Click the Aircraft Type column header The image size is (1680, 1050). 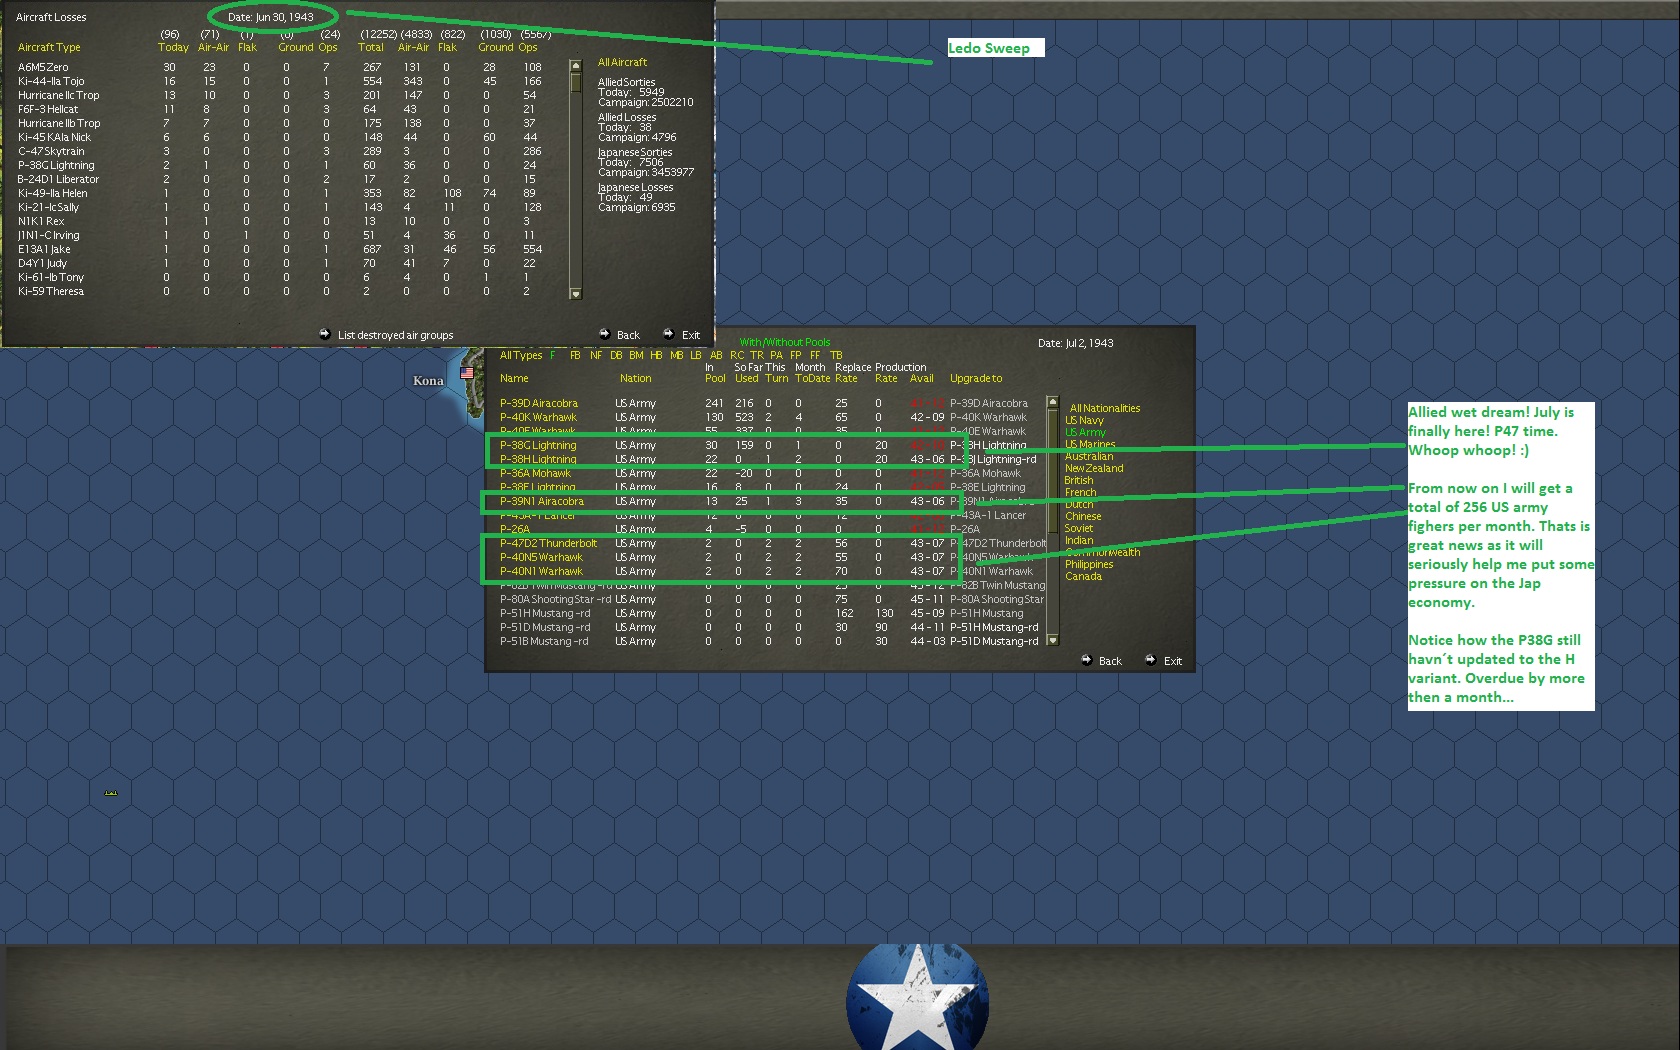pyautogui.click(x=49, y=47)
